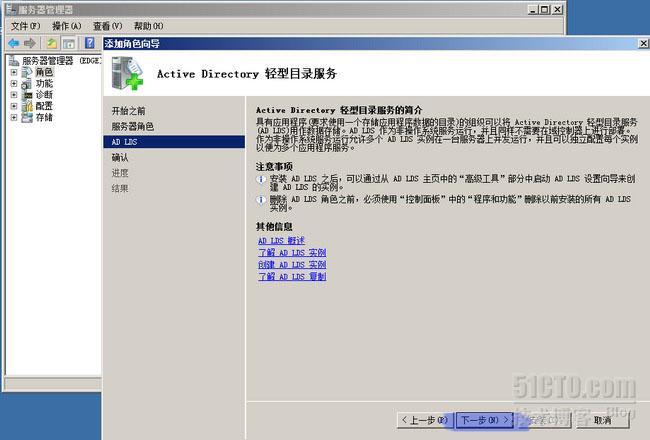Screen dimensions: 650x440
Task: Click the 配置 node icon in tree
Action: click(x=27, y=106)
